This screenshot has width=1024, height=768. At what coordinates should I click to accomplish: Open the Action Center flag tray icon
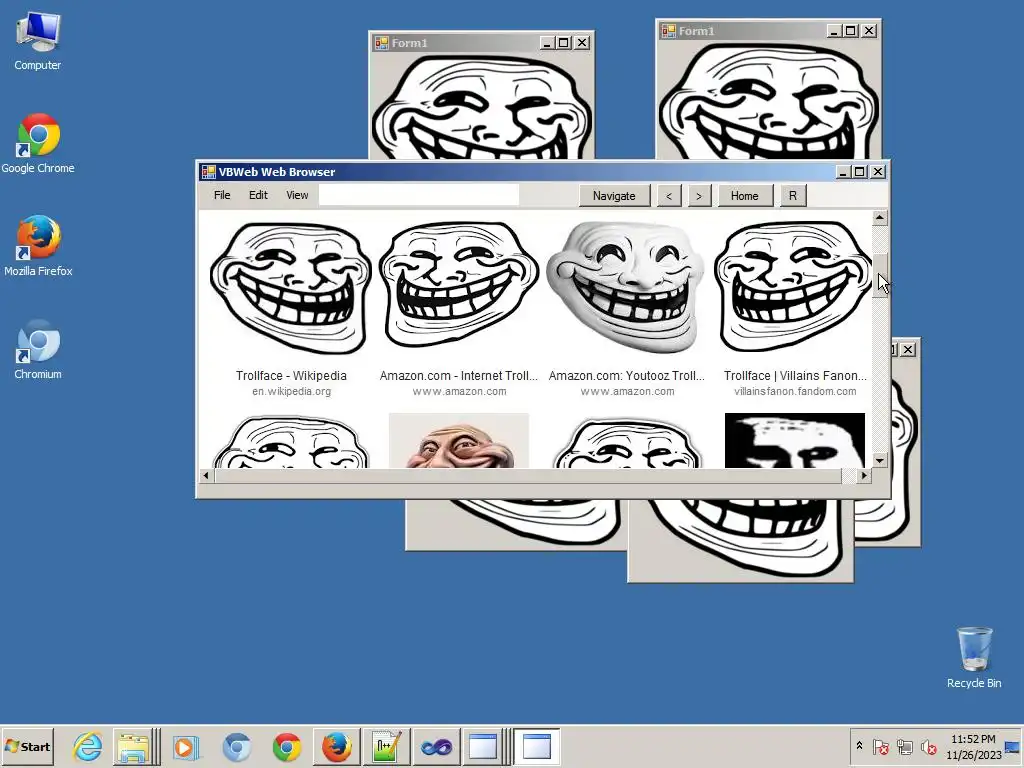coord(880,746)
